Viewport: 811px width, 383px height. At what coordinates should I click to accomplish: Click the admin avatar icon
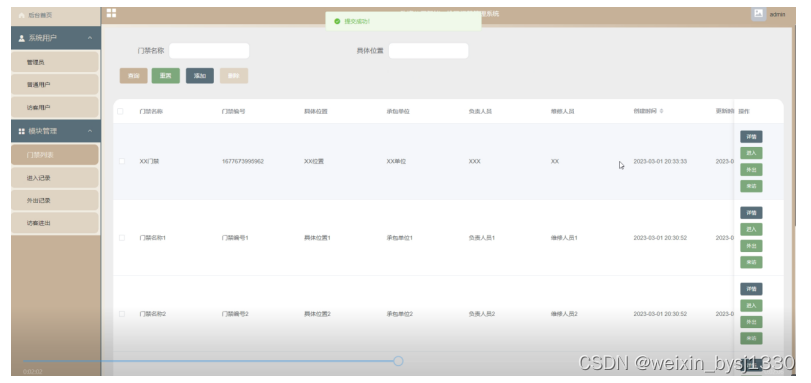(758, 14)
